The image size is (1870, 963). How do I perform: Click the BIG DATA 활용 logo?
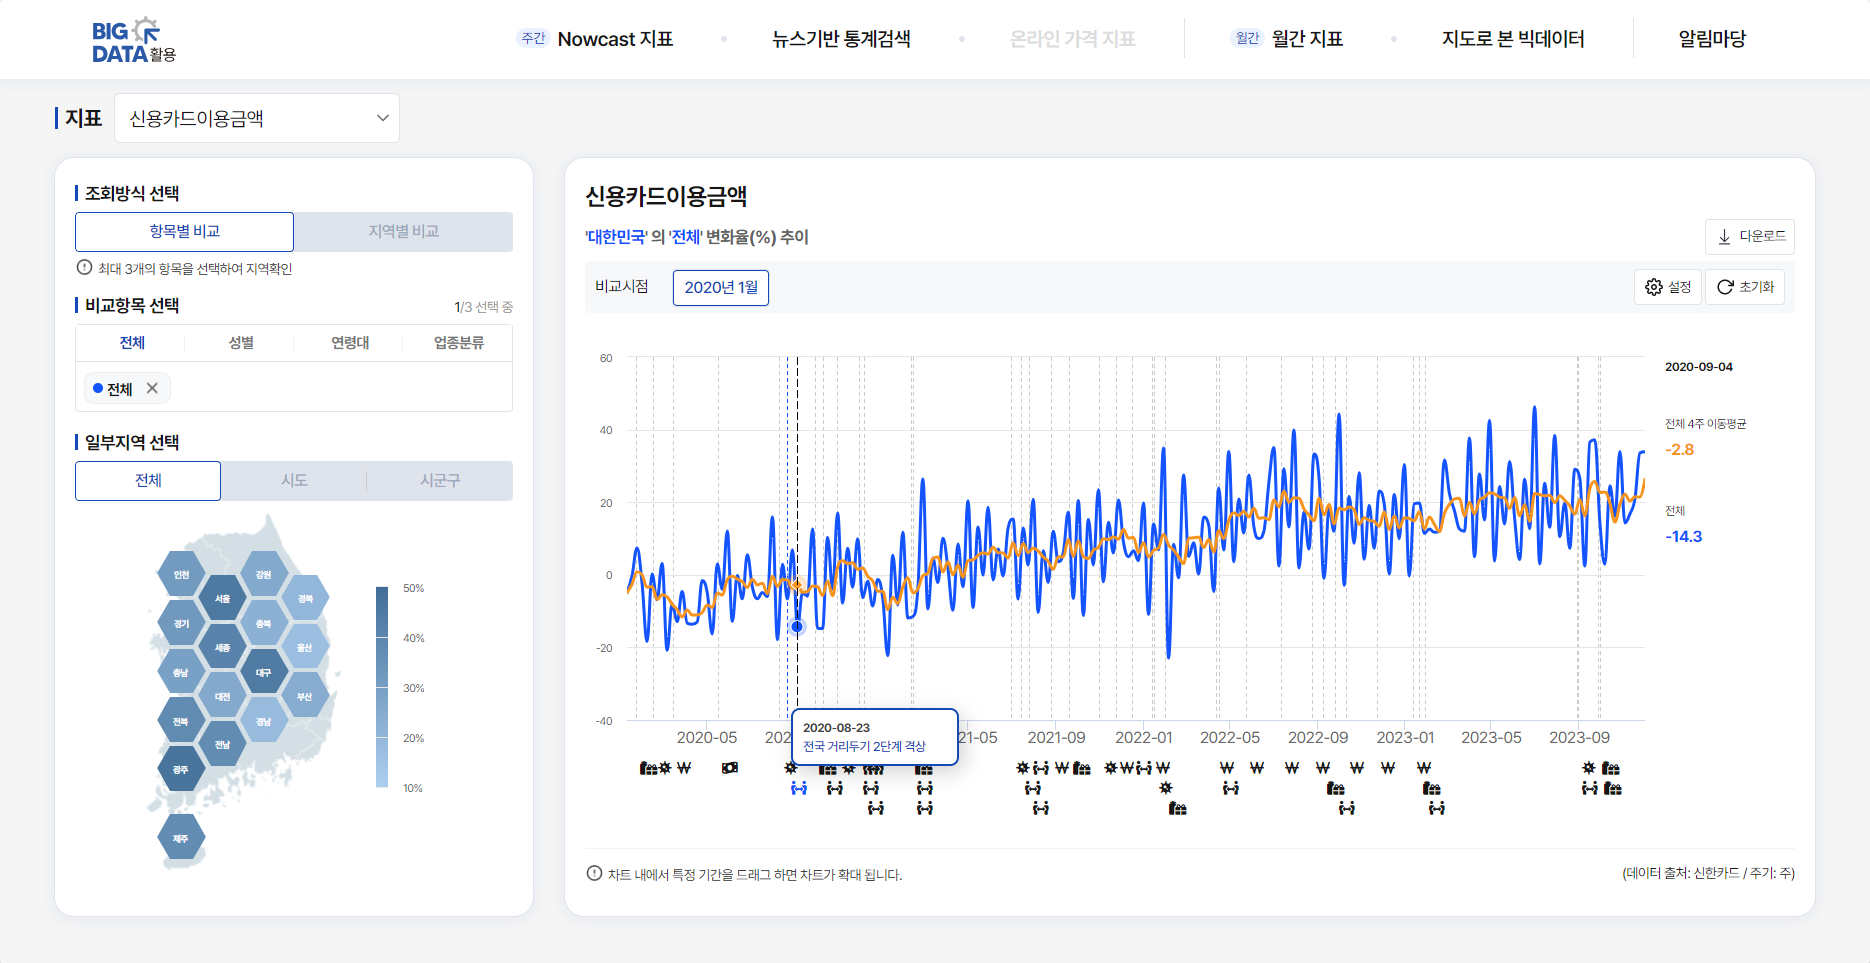coord(133,40)
